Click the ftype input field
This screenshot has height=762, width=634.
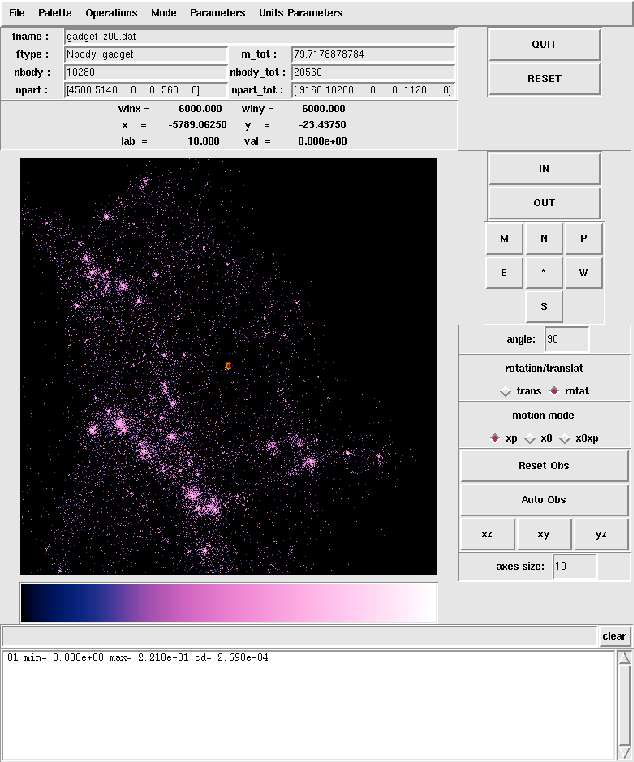[146, 54]
